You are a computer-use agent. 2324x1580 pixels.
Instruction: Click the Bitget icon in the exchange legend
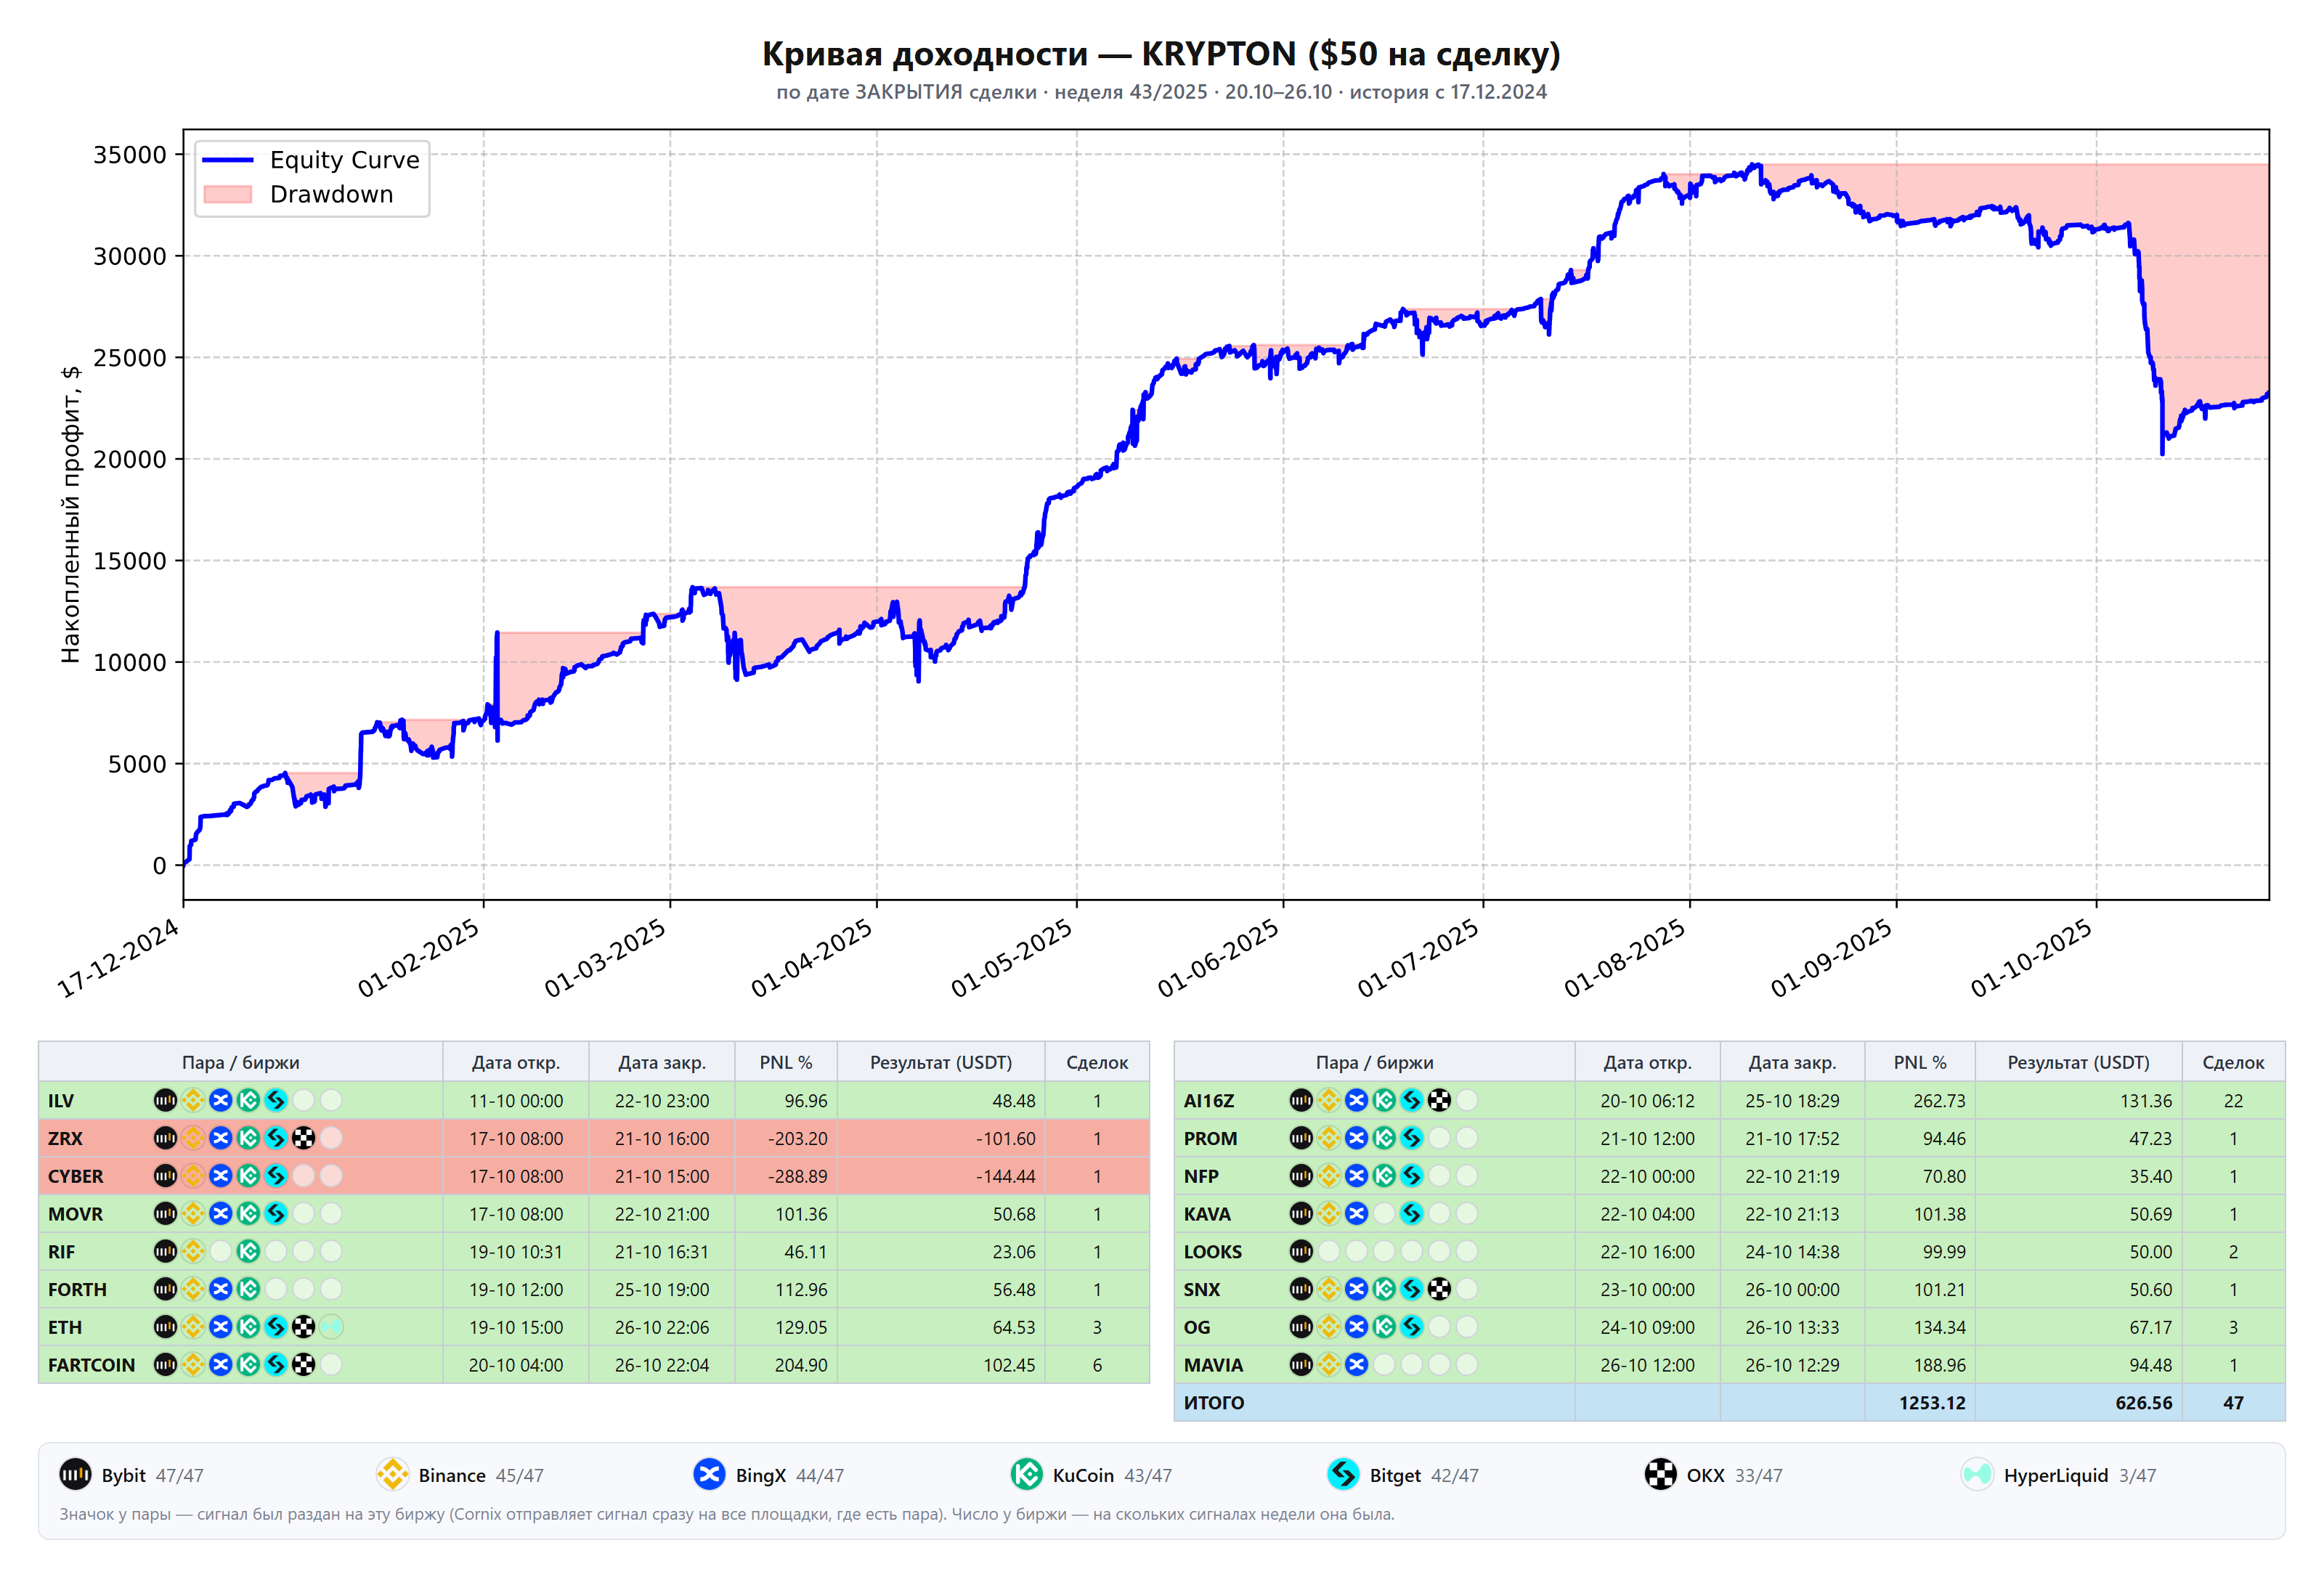pos(1343,1474)
